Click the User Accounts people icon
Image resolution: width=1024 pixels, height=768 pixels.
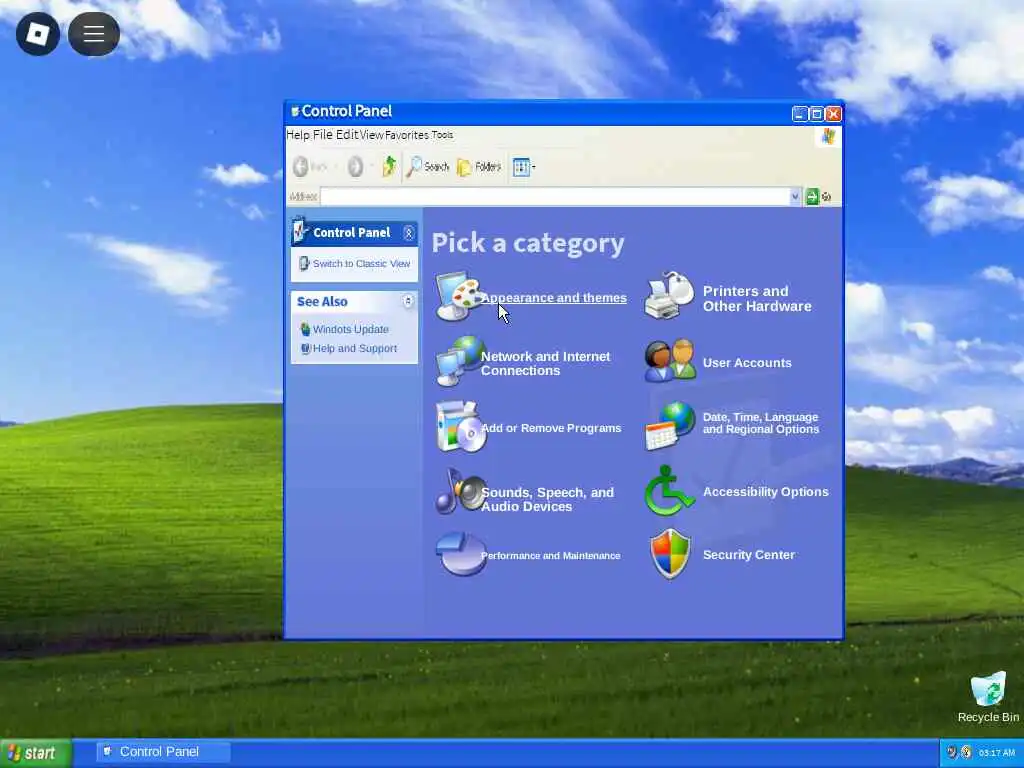click(670, 360)
